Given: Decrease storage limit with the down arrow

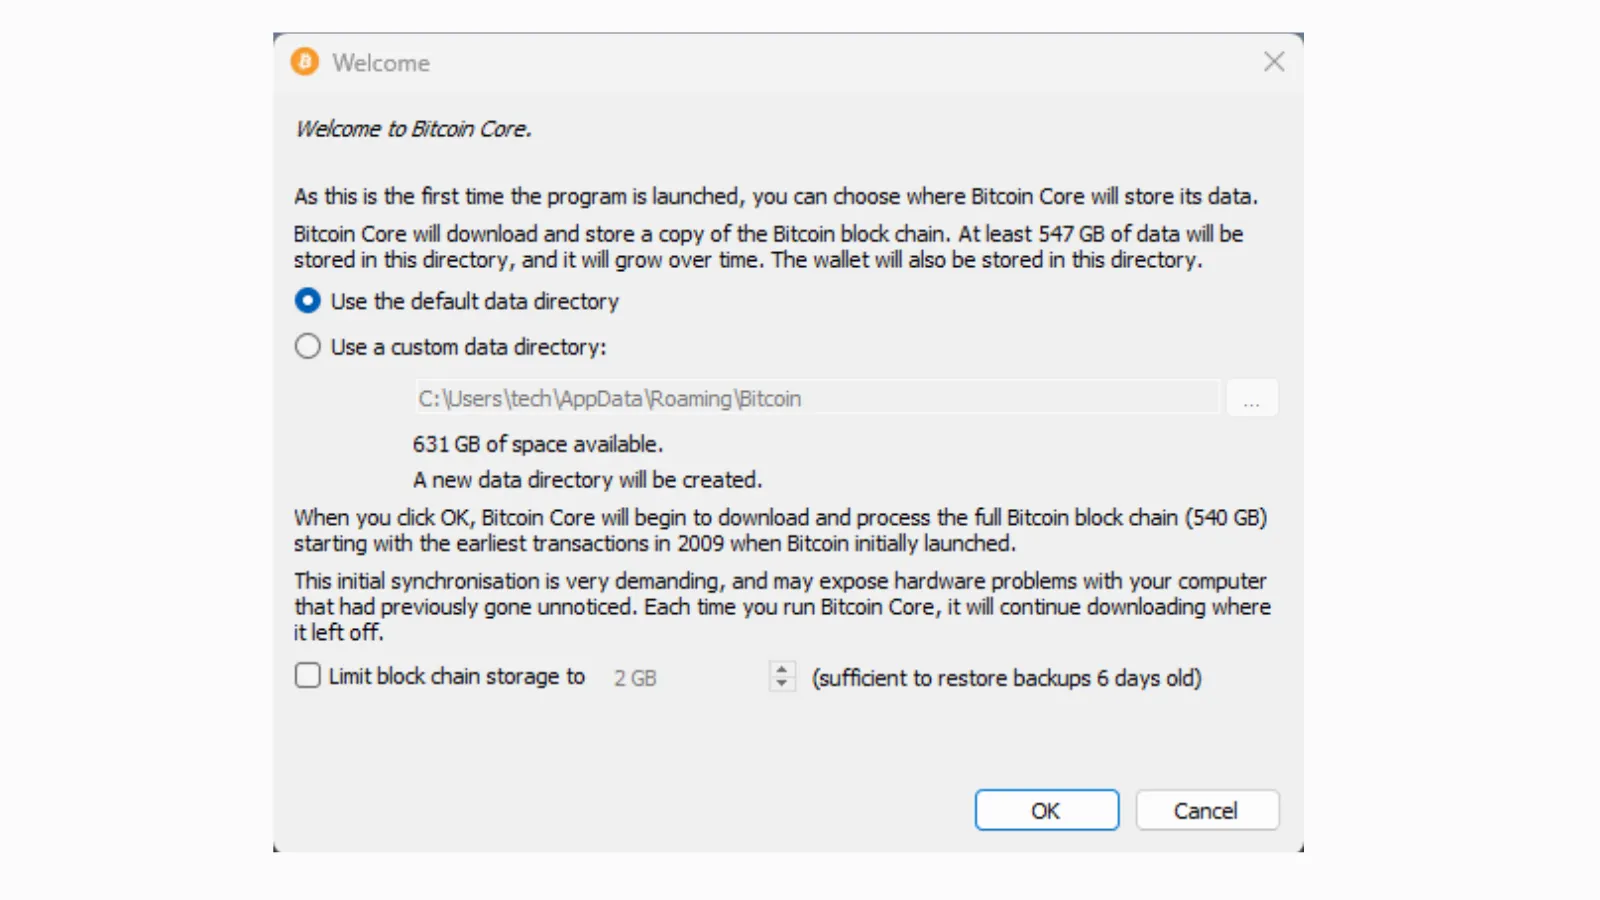Looking at the screenshot, I should [x=782, y=684].
